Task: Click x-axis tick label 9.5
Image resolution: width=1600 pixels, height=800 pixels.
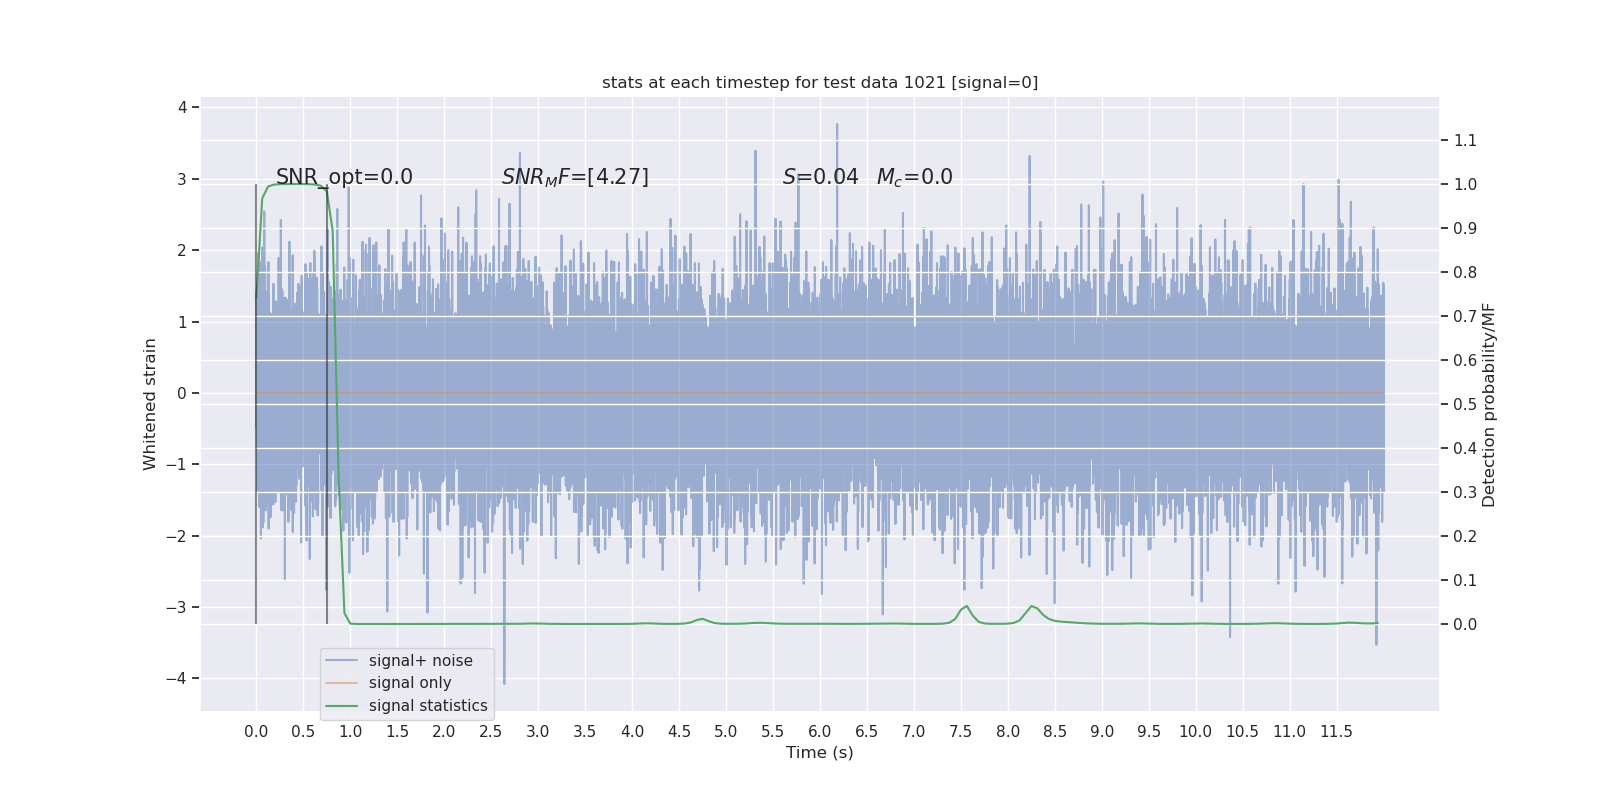Action: pos(1149,731)
